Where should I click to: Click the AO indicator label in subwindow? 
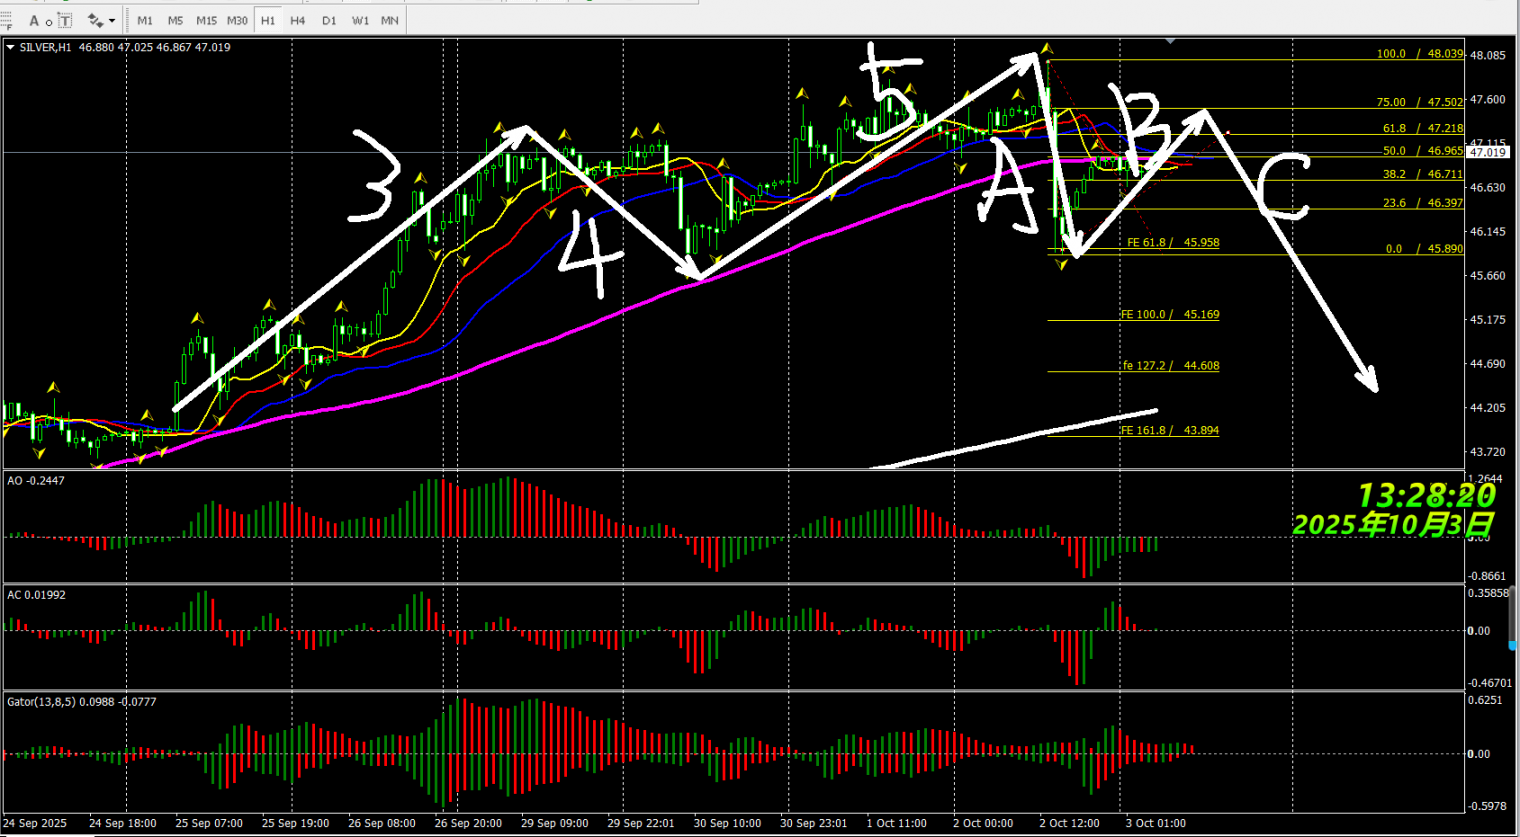pos(35,481)
